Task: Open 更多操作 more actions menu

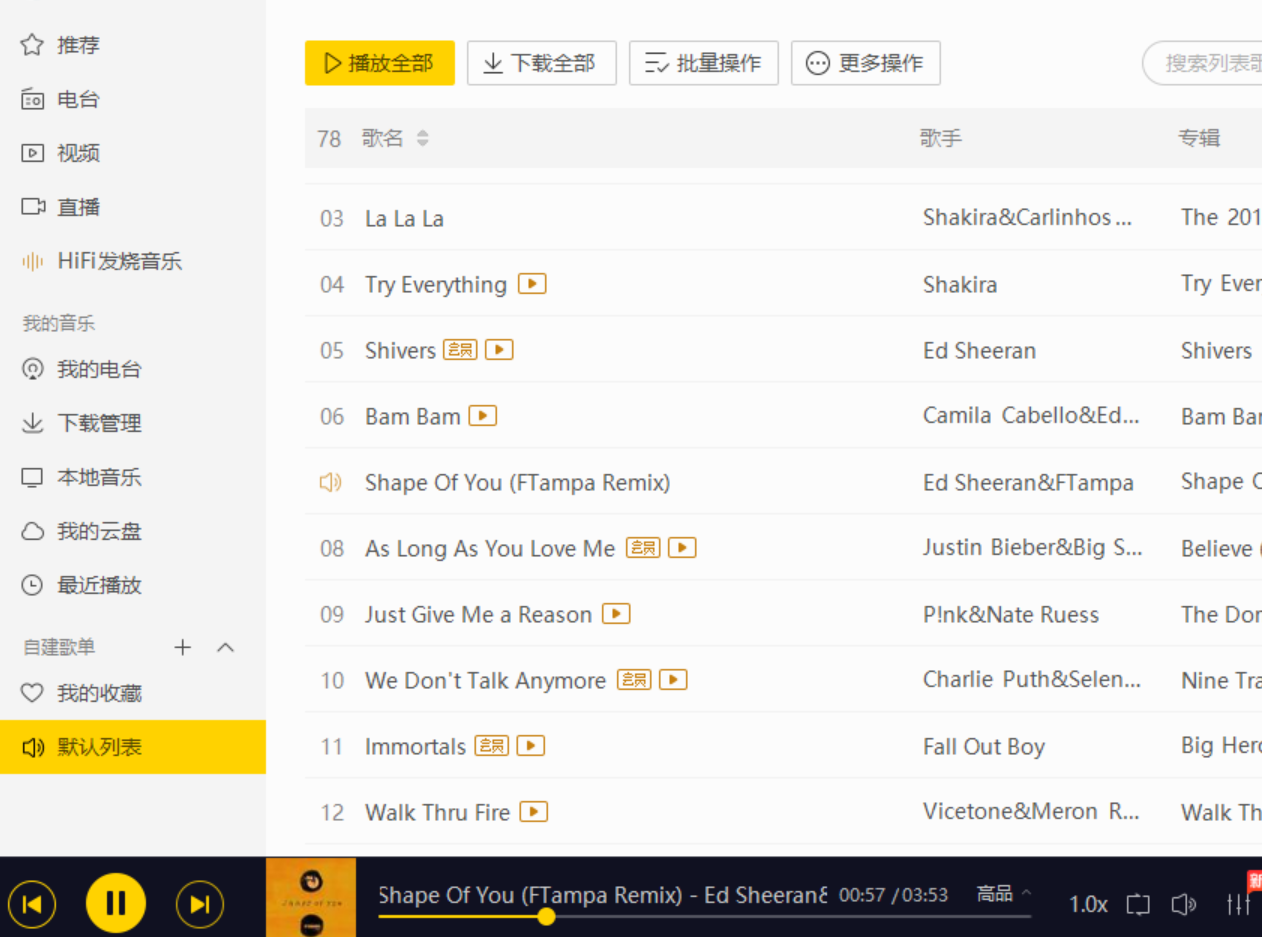Action: coord(865,63)
